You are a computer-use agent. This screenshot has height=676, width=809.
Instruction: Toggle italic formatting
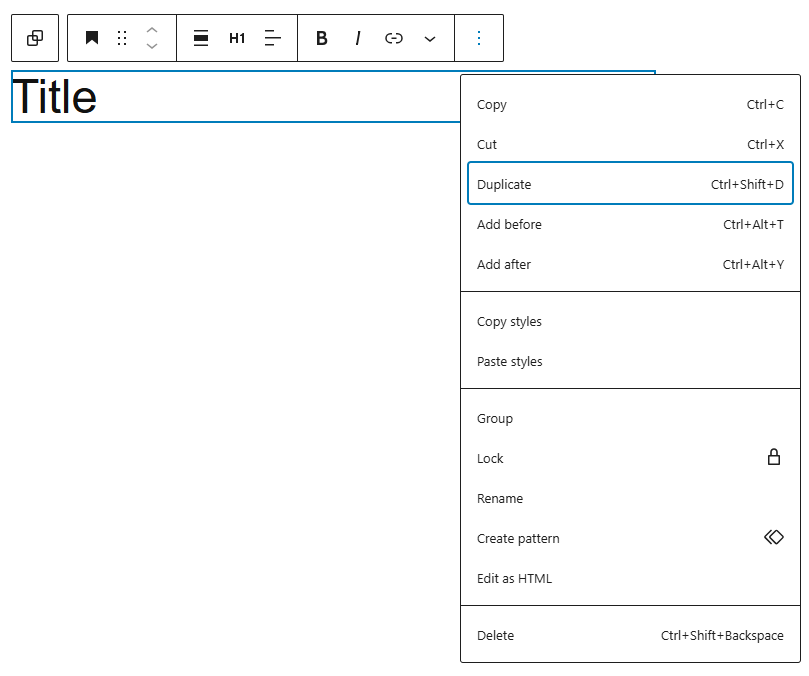(x=357, y=38)
